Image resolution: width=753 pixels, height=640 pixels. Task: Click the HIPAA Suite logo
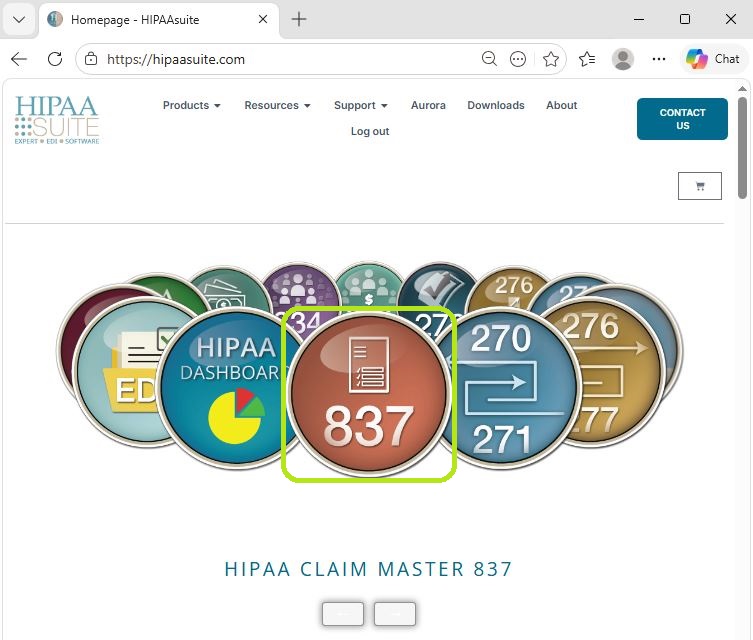(x=57, y=120)
